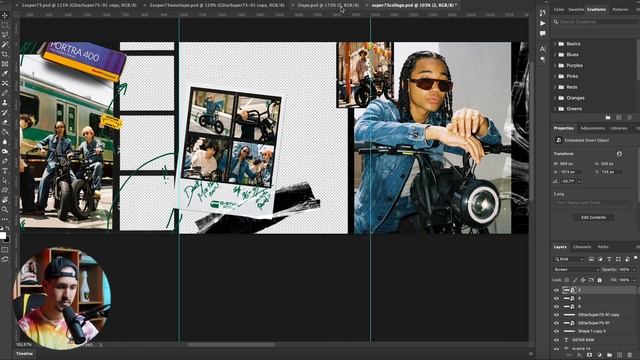Open the Timeline panel tab

(24, 354)
